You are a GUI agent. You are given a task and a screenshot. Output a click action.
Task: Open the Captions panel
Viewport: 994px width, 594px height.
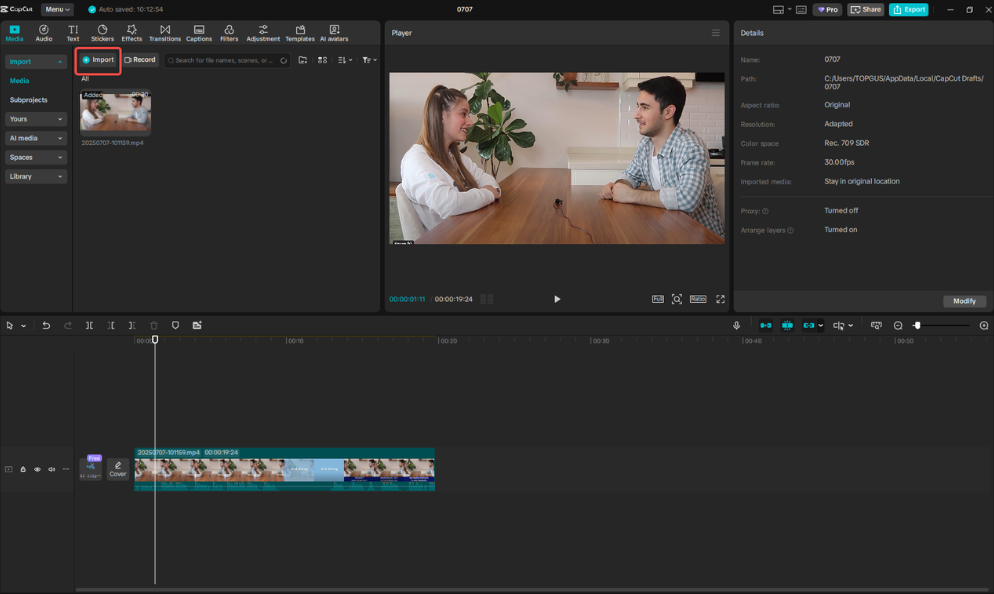[198, 31]
